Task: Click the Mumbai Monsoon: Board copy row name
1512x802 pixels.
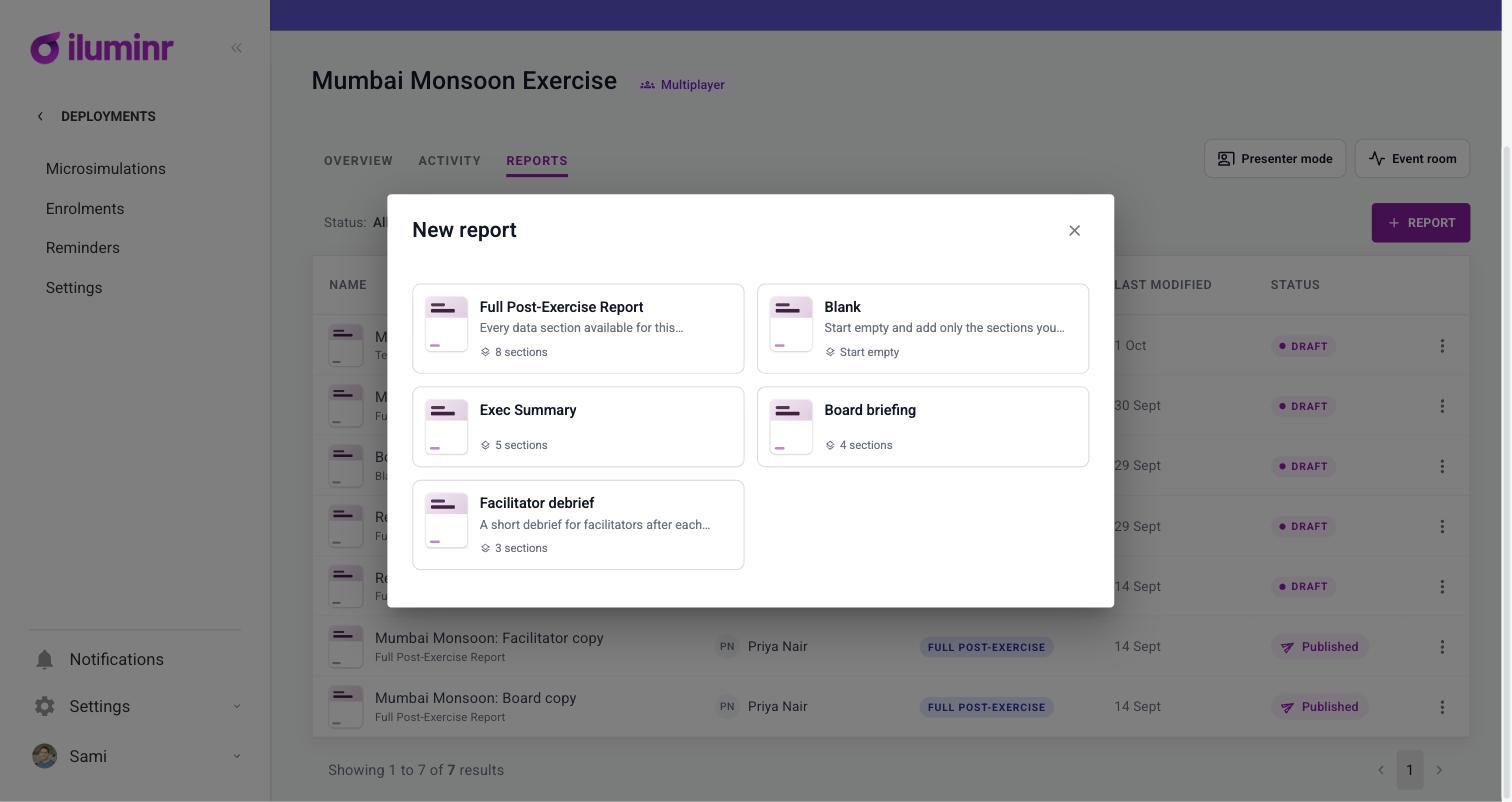Action: pos(476,698)
